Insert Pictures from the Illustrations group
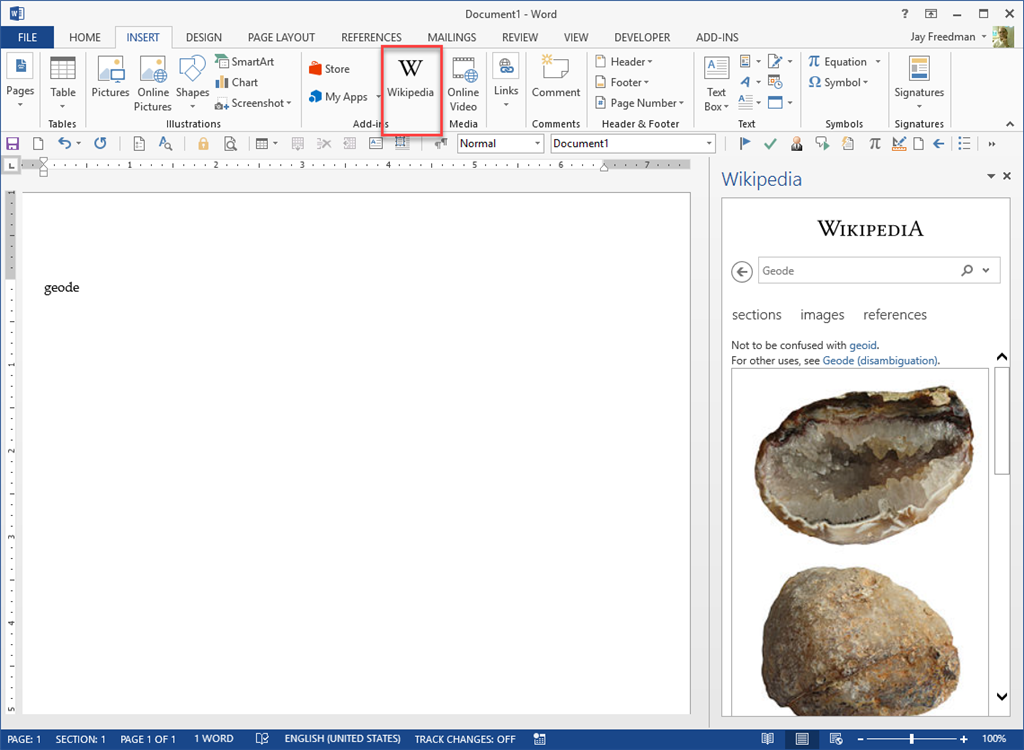Screen dimensions: 1024x750 tap(110, 77)
